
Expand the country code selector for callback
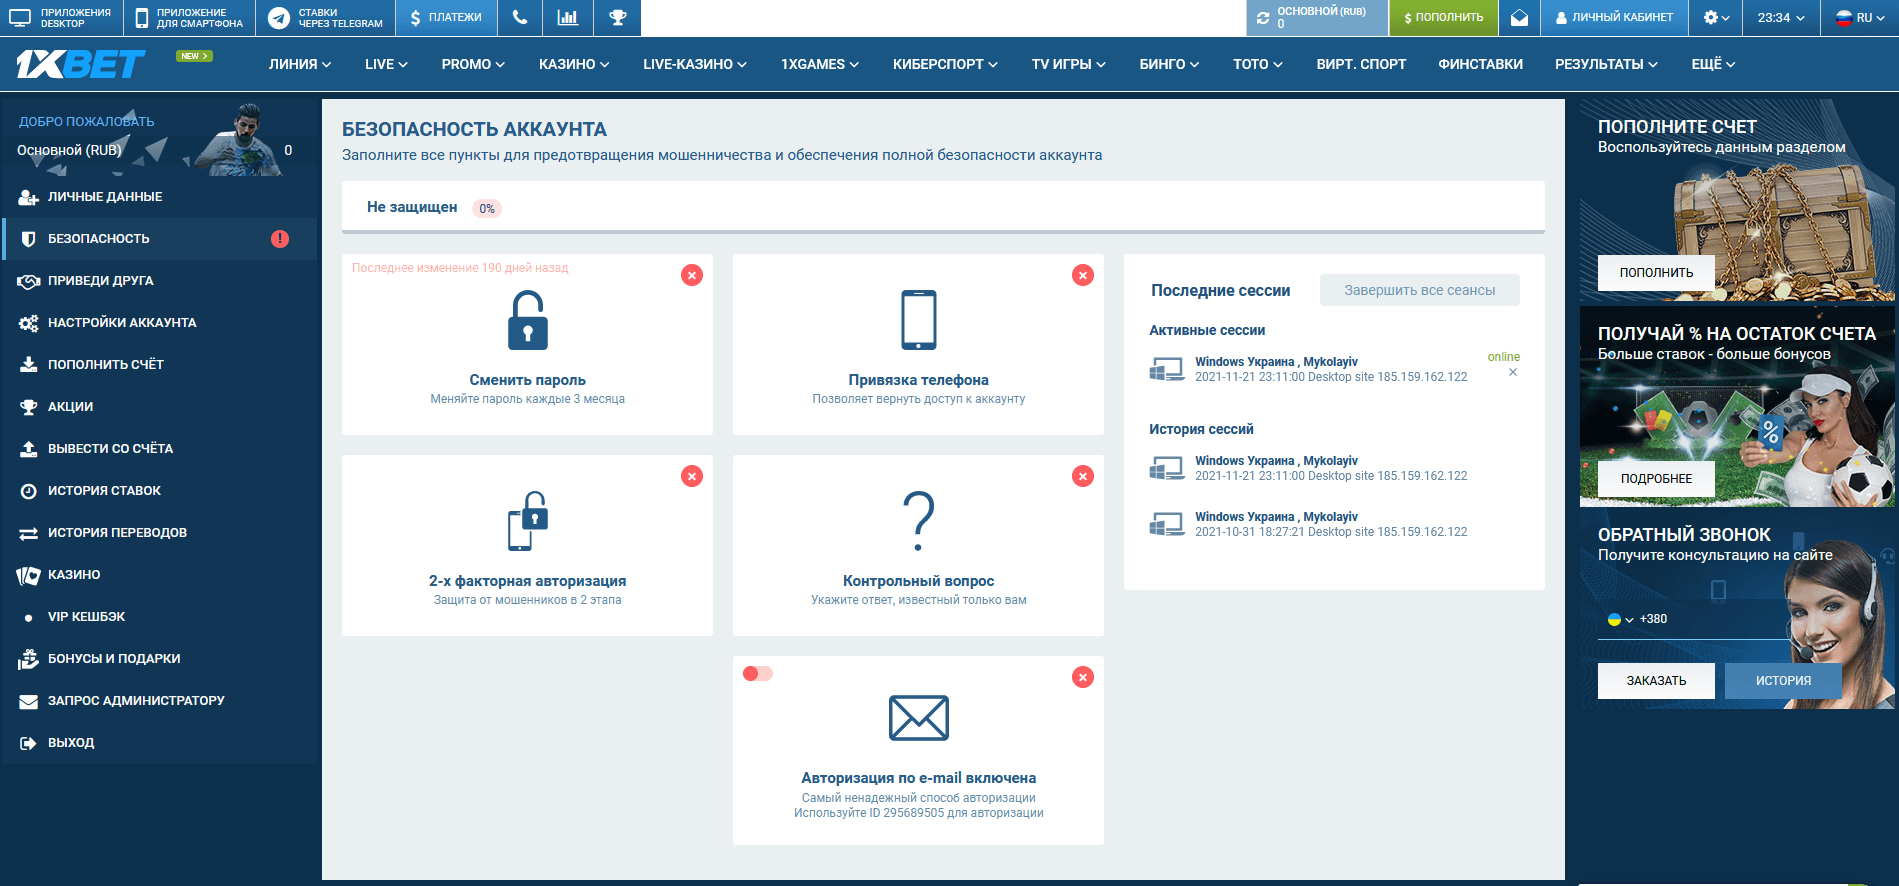point(1620,620)
